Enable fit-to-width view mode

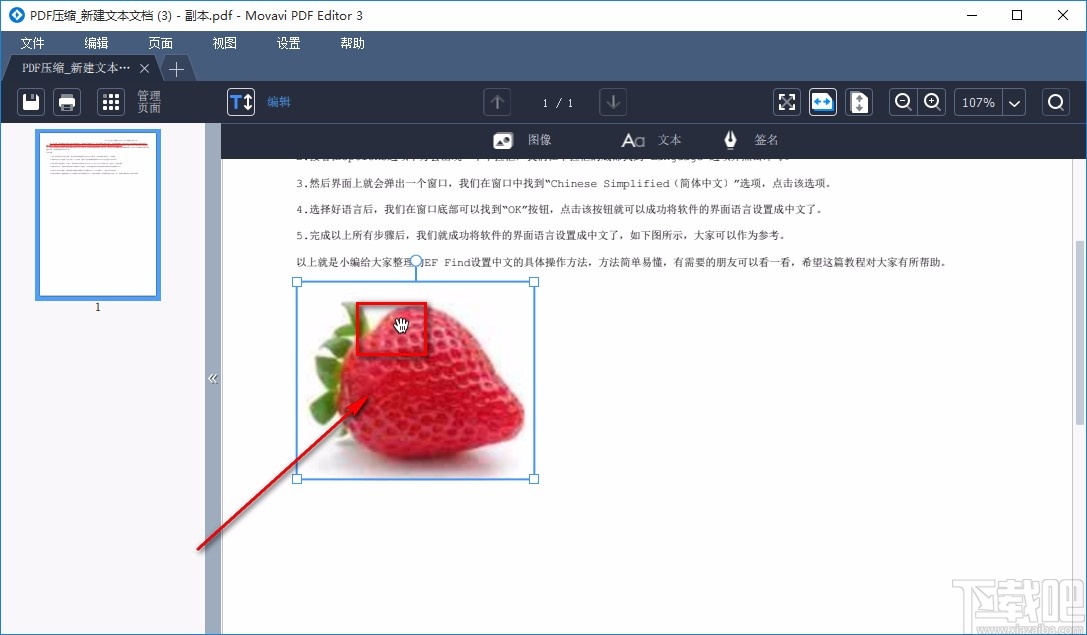coord(822,101)
